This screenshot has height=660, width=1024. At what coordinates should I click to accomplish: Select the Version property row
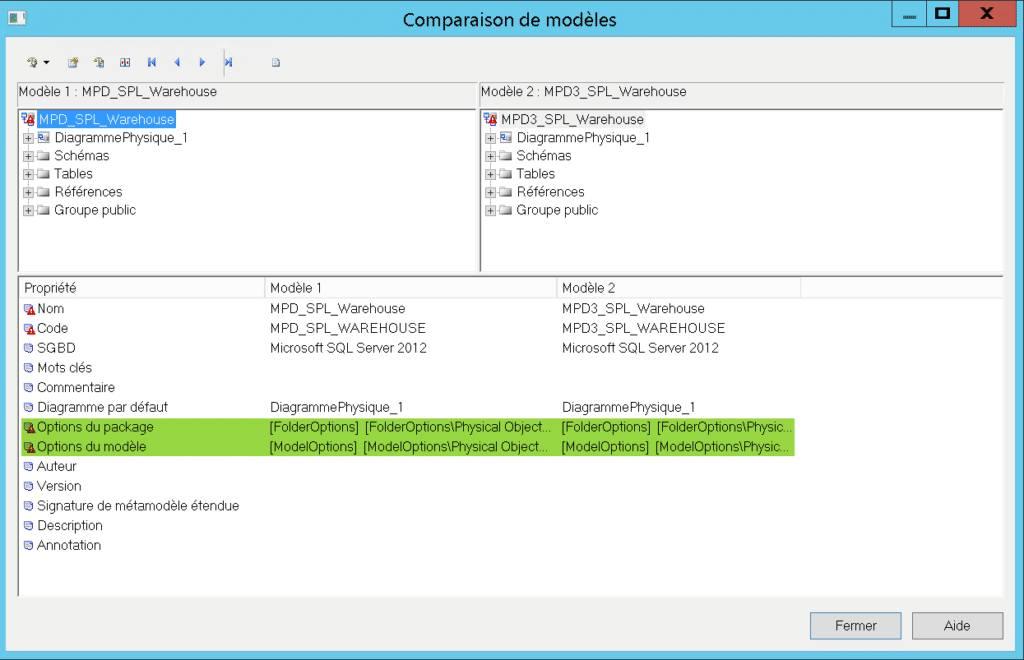408,486
